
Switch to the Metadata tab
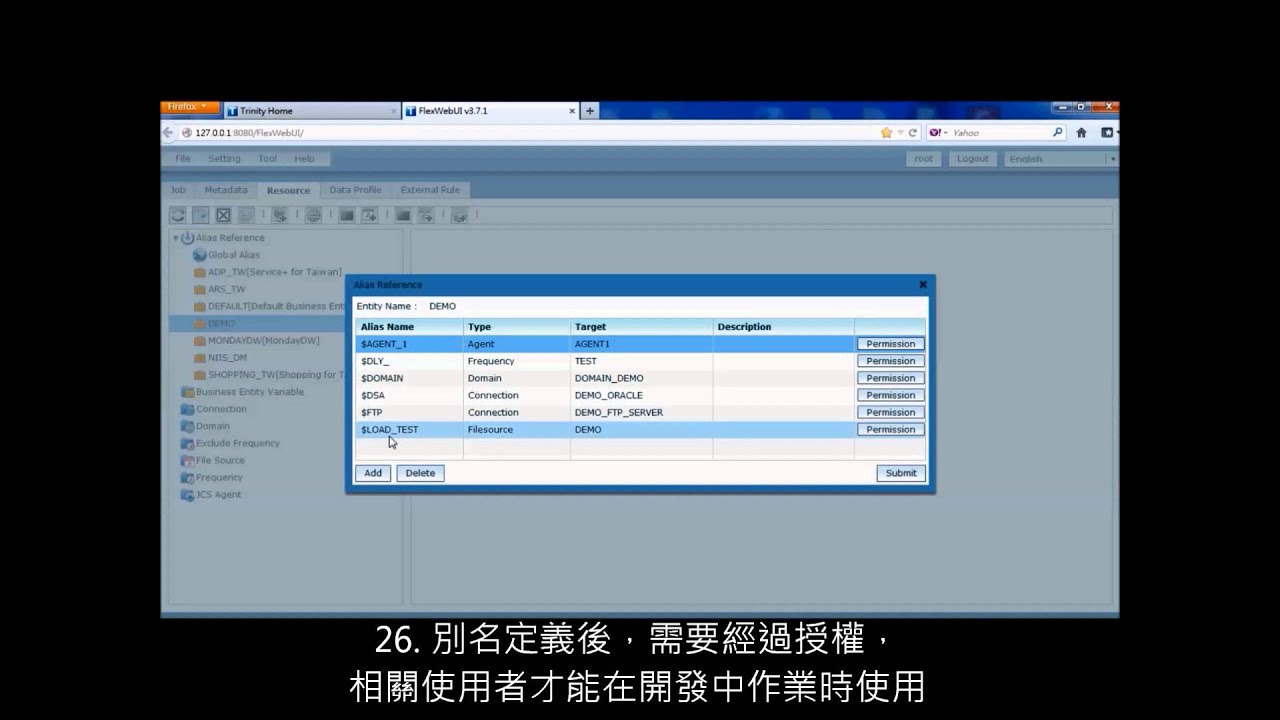click(226, 190)
